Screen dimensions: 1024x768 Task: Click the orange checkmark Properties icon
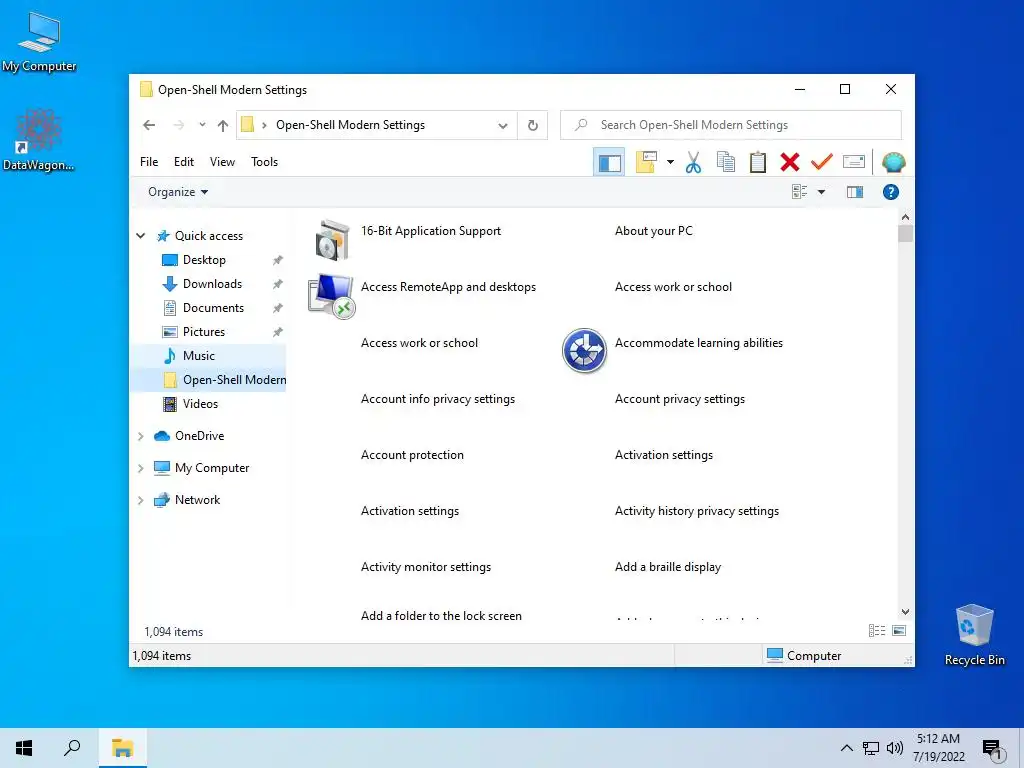tap(822, 161)
